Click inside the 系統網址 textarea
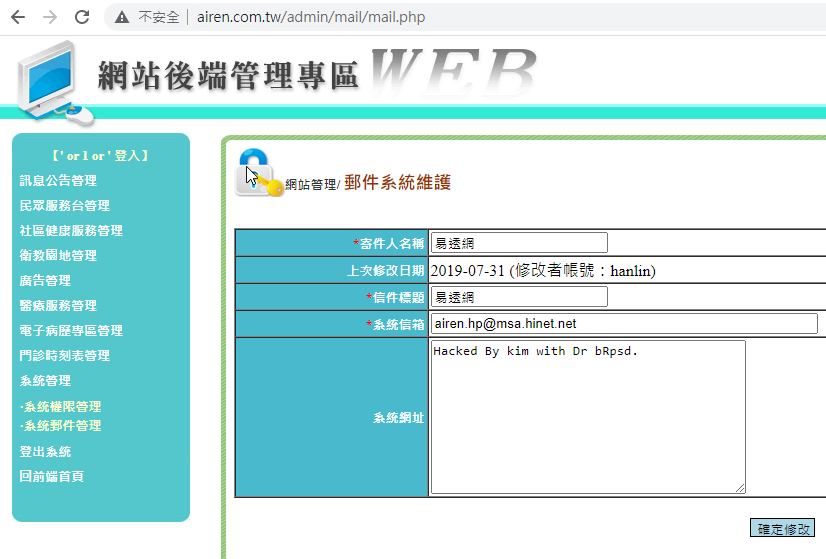Screen dimensions: 826x559 point(588,417)
